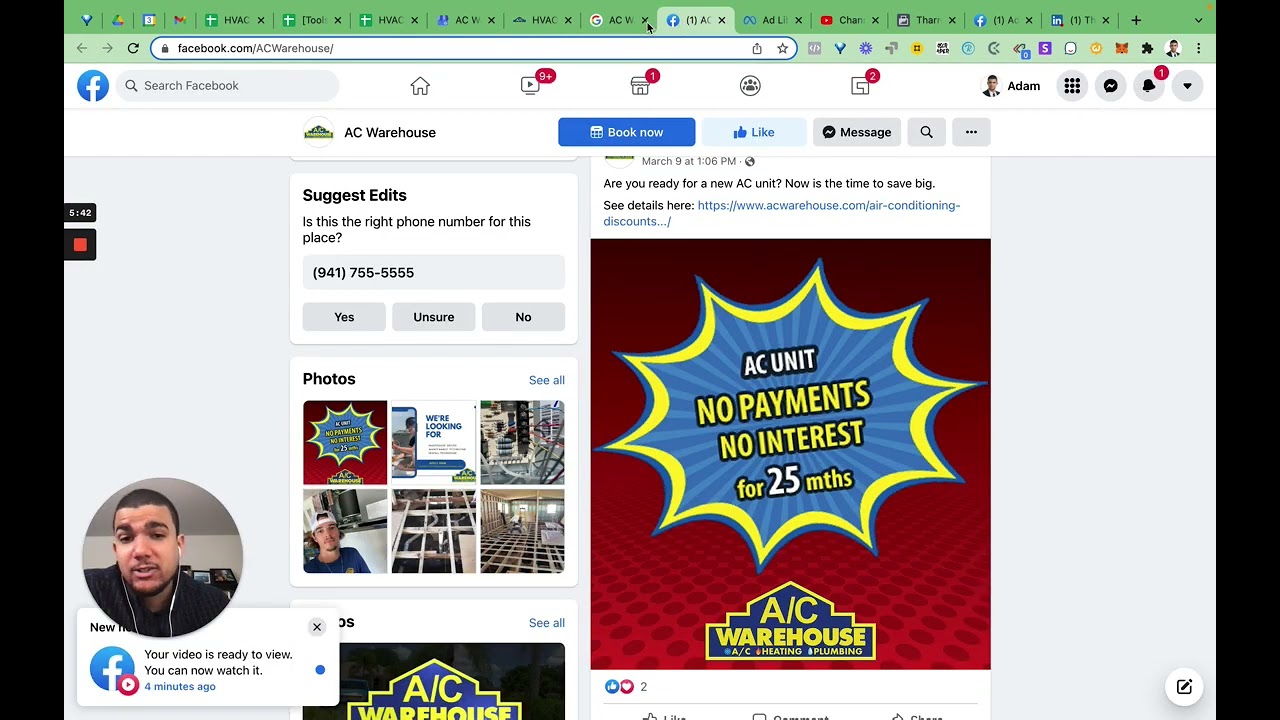Like the AC Warehouse page
The height and width of the screenshot is (720, 1280).
(x=754, y=132)
